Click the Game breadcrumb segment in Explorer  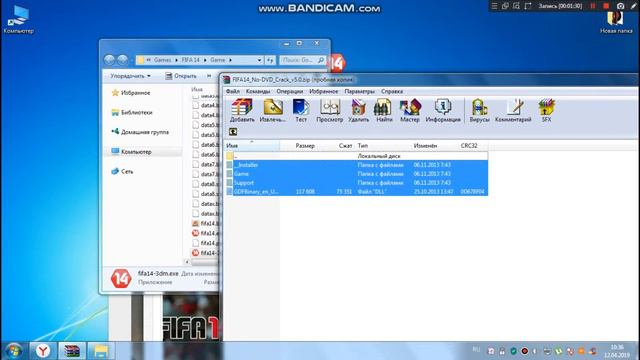218,60
